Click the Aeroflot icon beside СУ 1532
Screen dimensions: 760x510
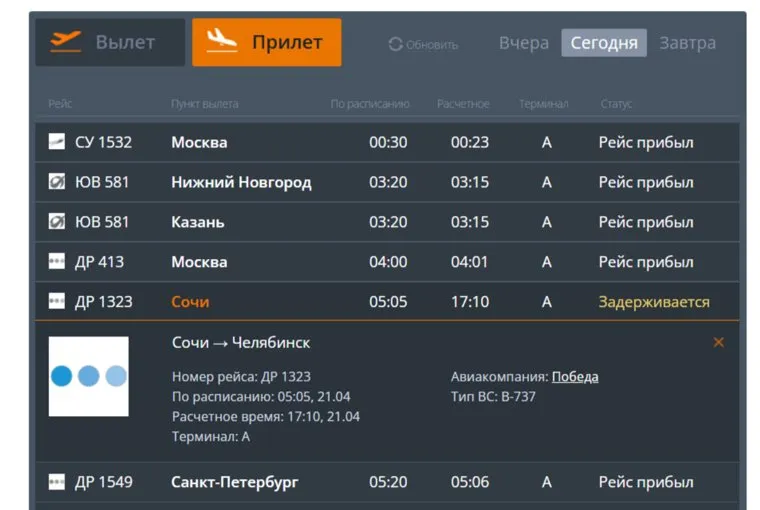point(57,142)
